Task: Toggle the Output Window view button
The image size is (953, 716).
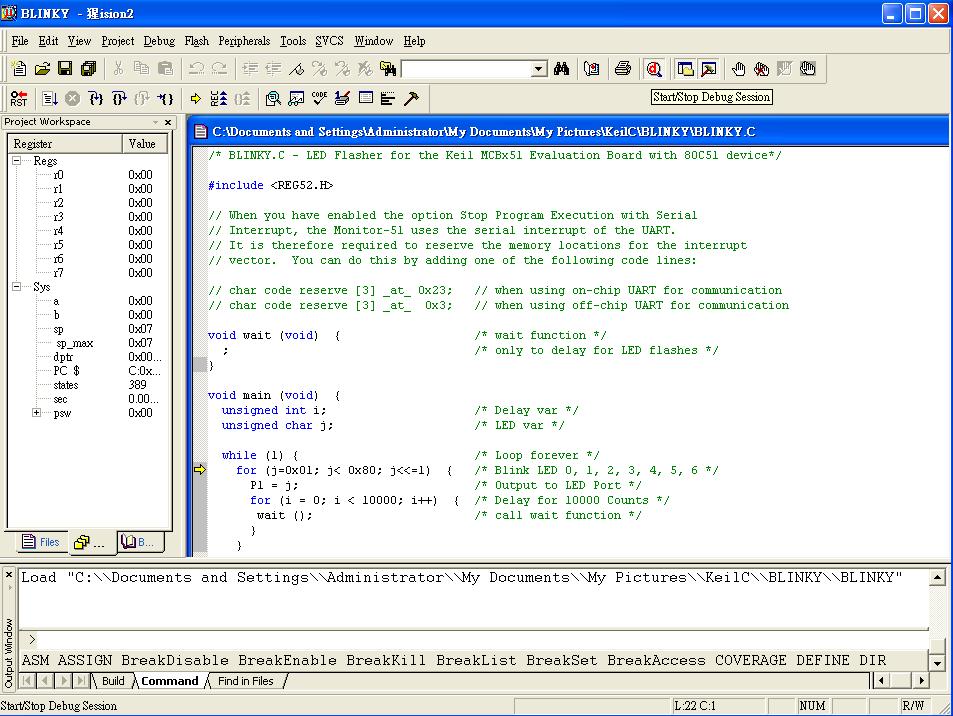Action: coord(709,69)
